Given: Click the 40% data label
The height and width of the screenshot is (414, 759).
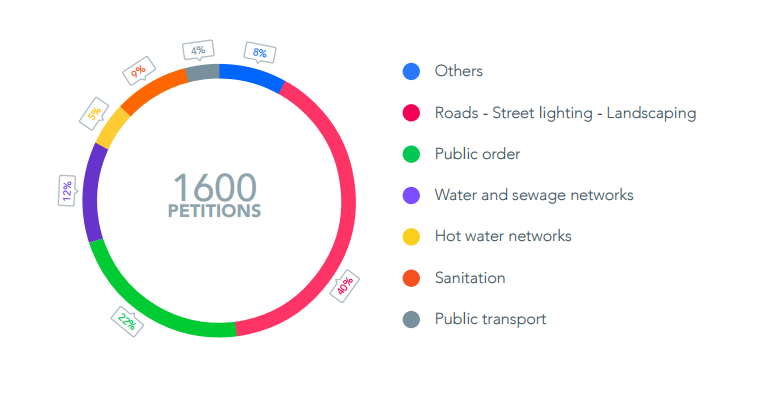Looking at the screenshot, I should pyautogui.click(x=344, y=286).
